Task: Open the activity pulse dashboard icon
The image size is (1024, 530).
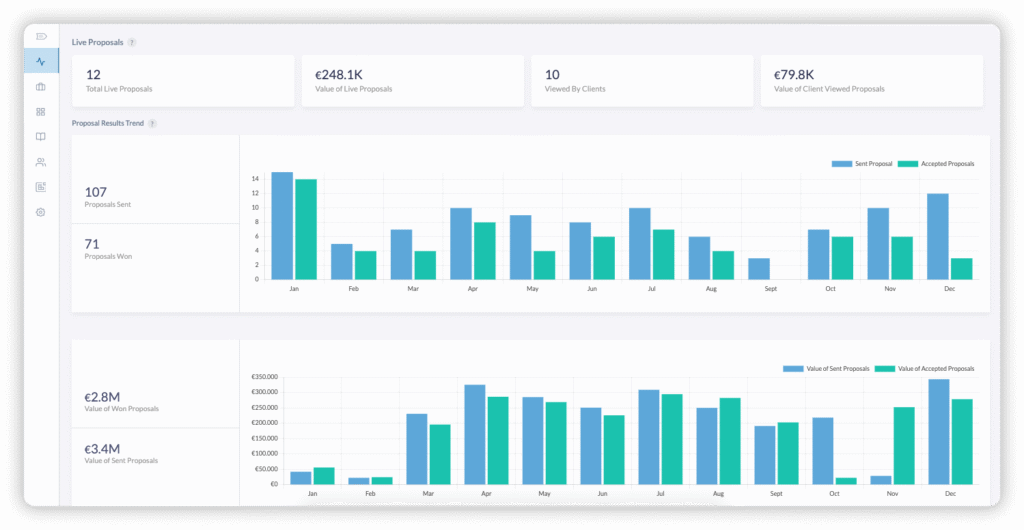Action: [x=41, y=61]
